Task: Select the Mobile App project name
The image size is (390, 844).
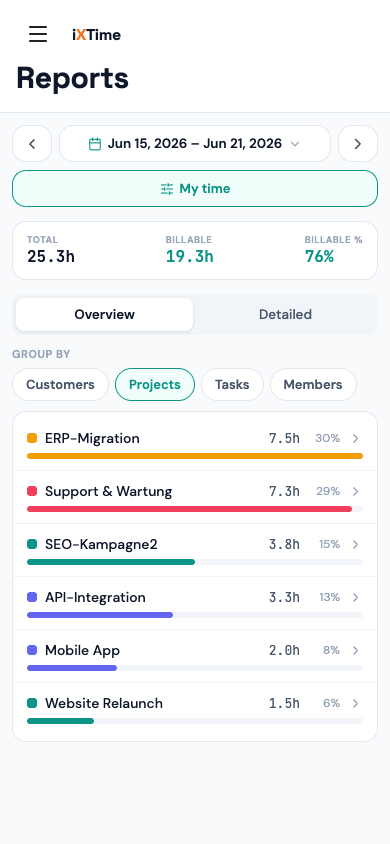Action: coord(82,650)
